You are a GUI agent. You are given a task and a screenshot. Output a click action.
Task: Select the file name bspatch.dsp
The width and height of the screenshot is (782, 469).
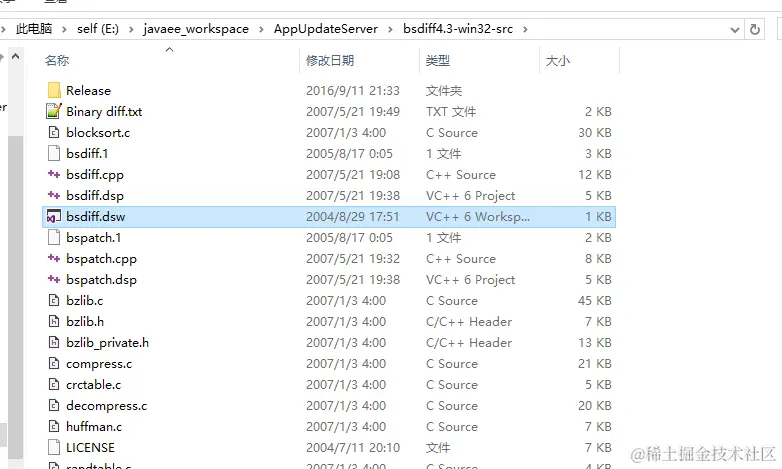(x=101, y=280)
